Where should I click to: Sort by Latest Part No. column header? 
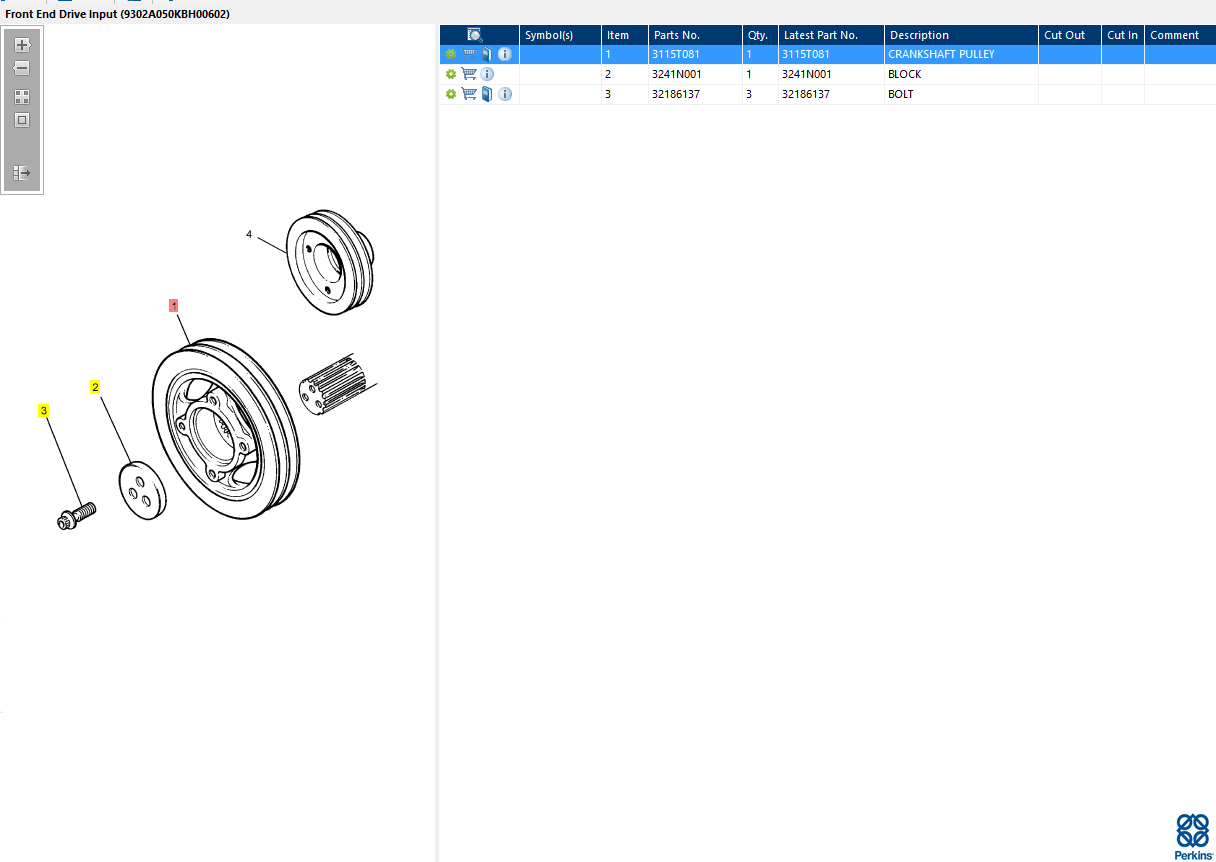pyautogui.click(x=831, y=35)
